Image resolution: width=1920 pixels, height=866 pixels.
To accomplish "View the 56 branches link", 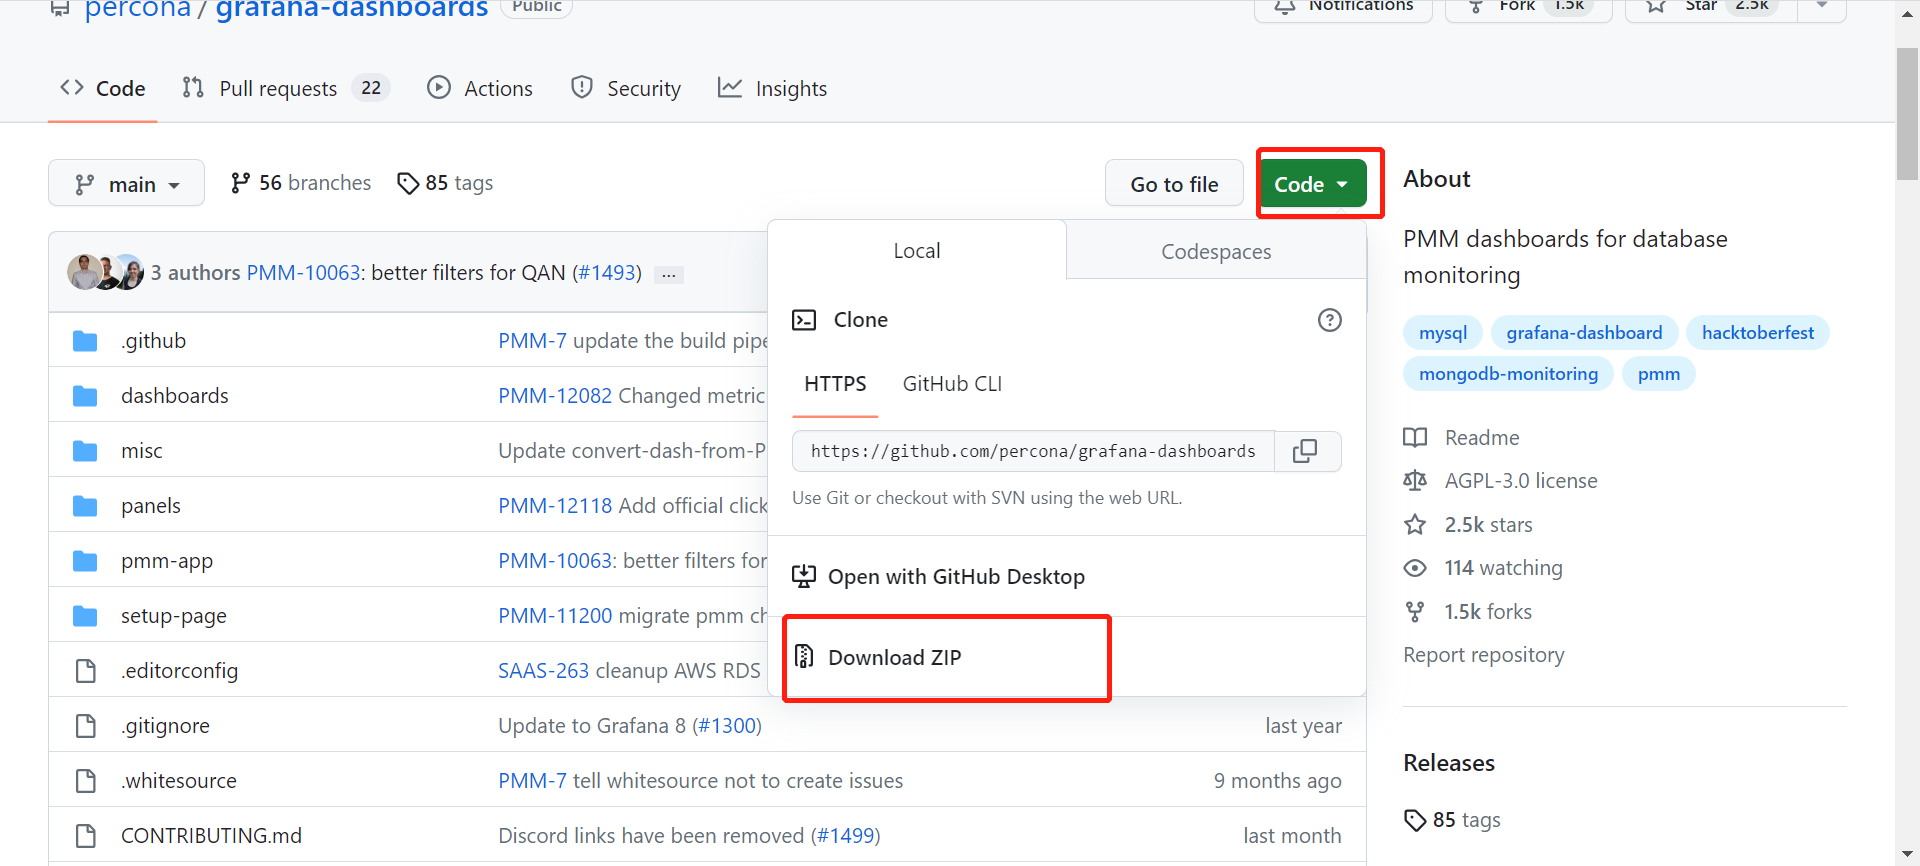I will [x=300, y=183].
